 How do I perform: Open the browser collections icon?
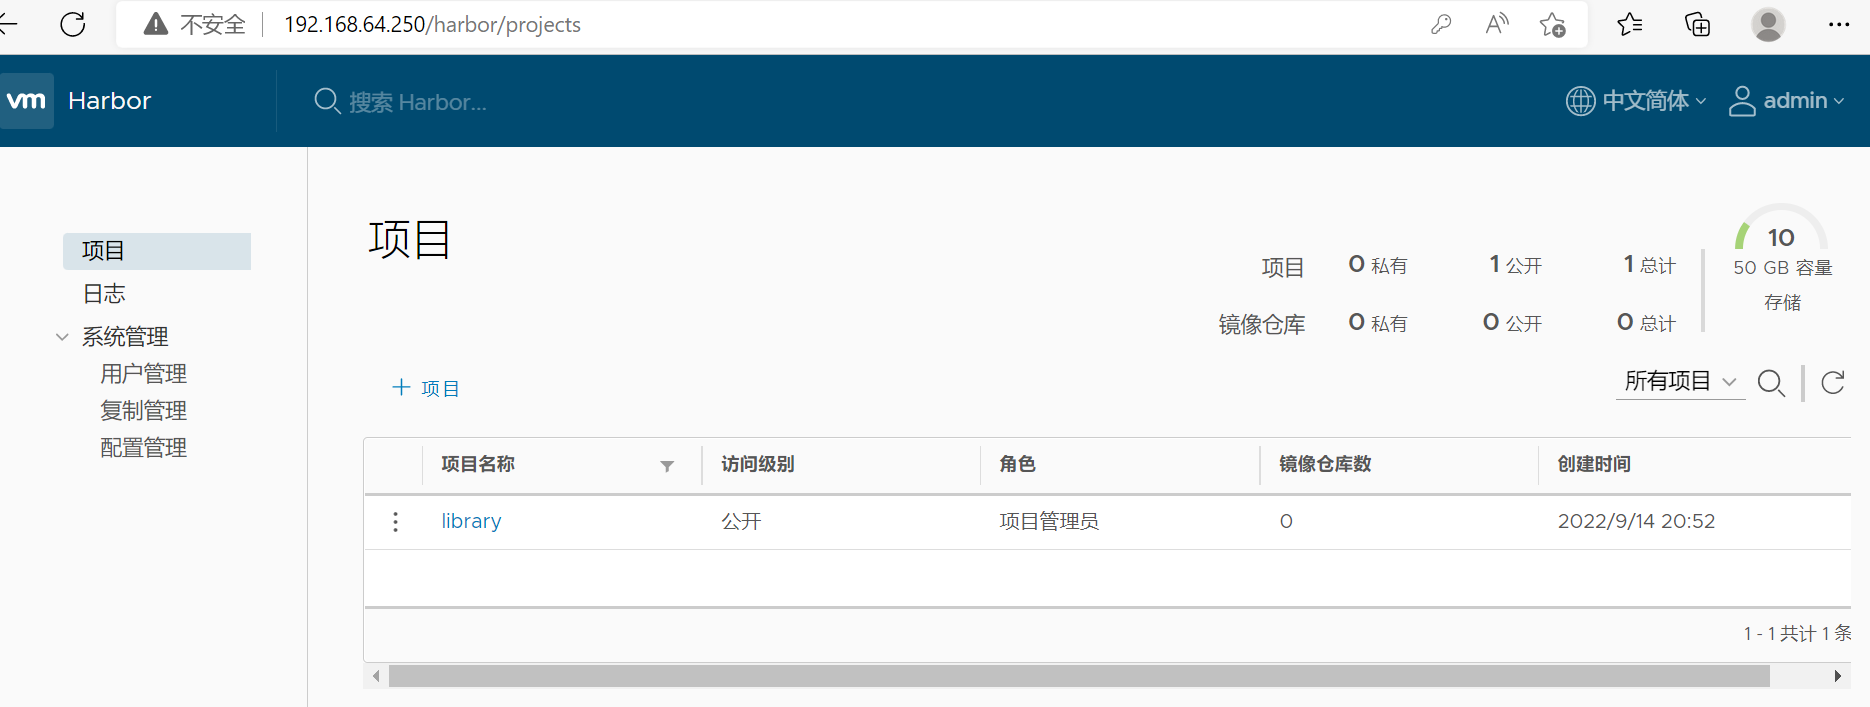point(1698,24)
